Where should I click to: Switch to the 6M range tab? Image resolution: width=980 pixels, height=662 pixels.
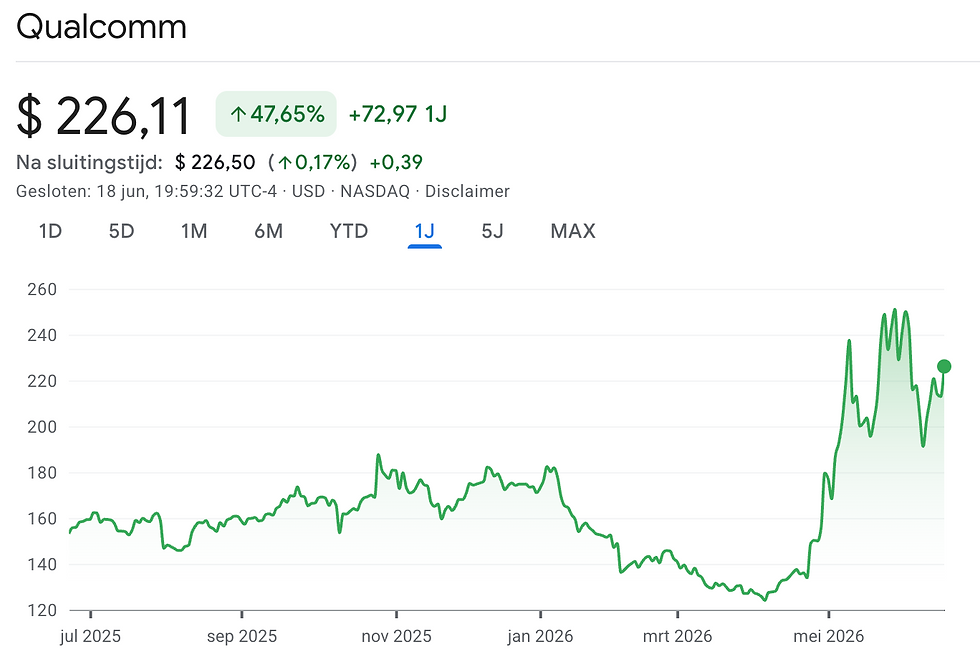coord(268,231)
